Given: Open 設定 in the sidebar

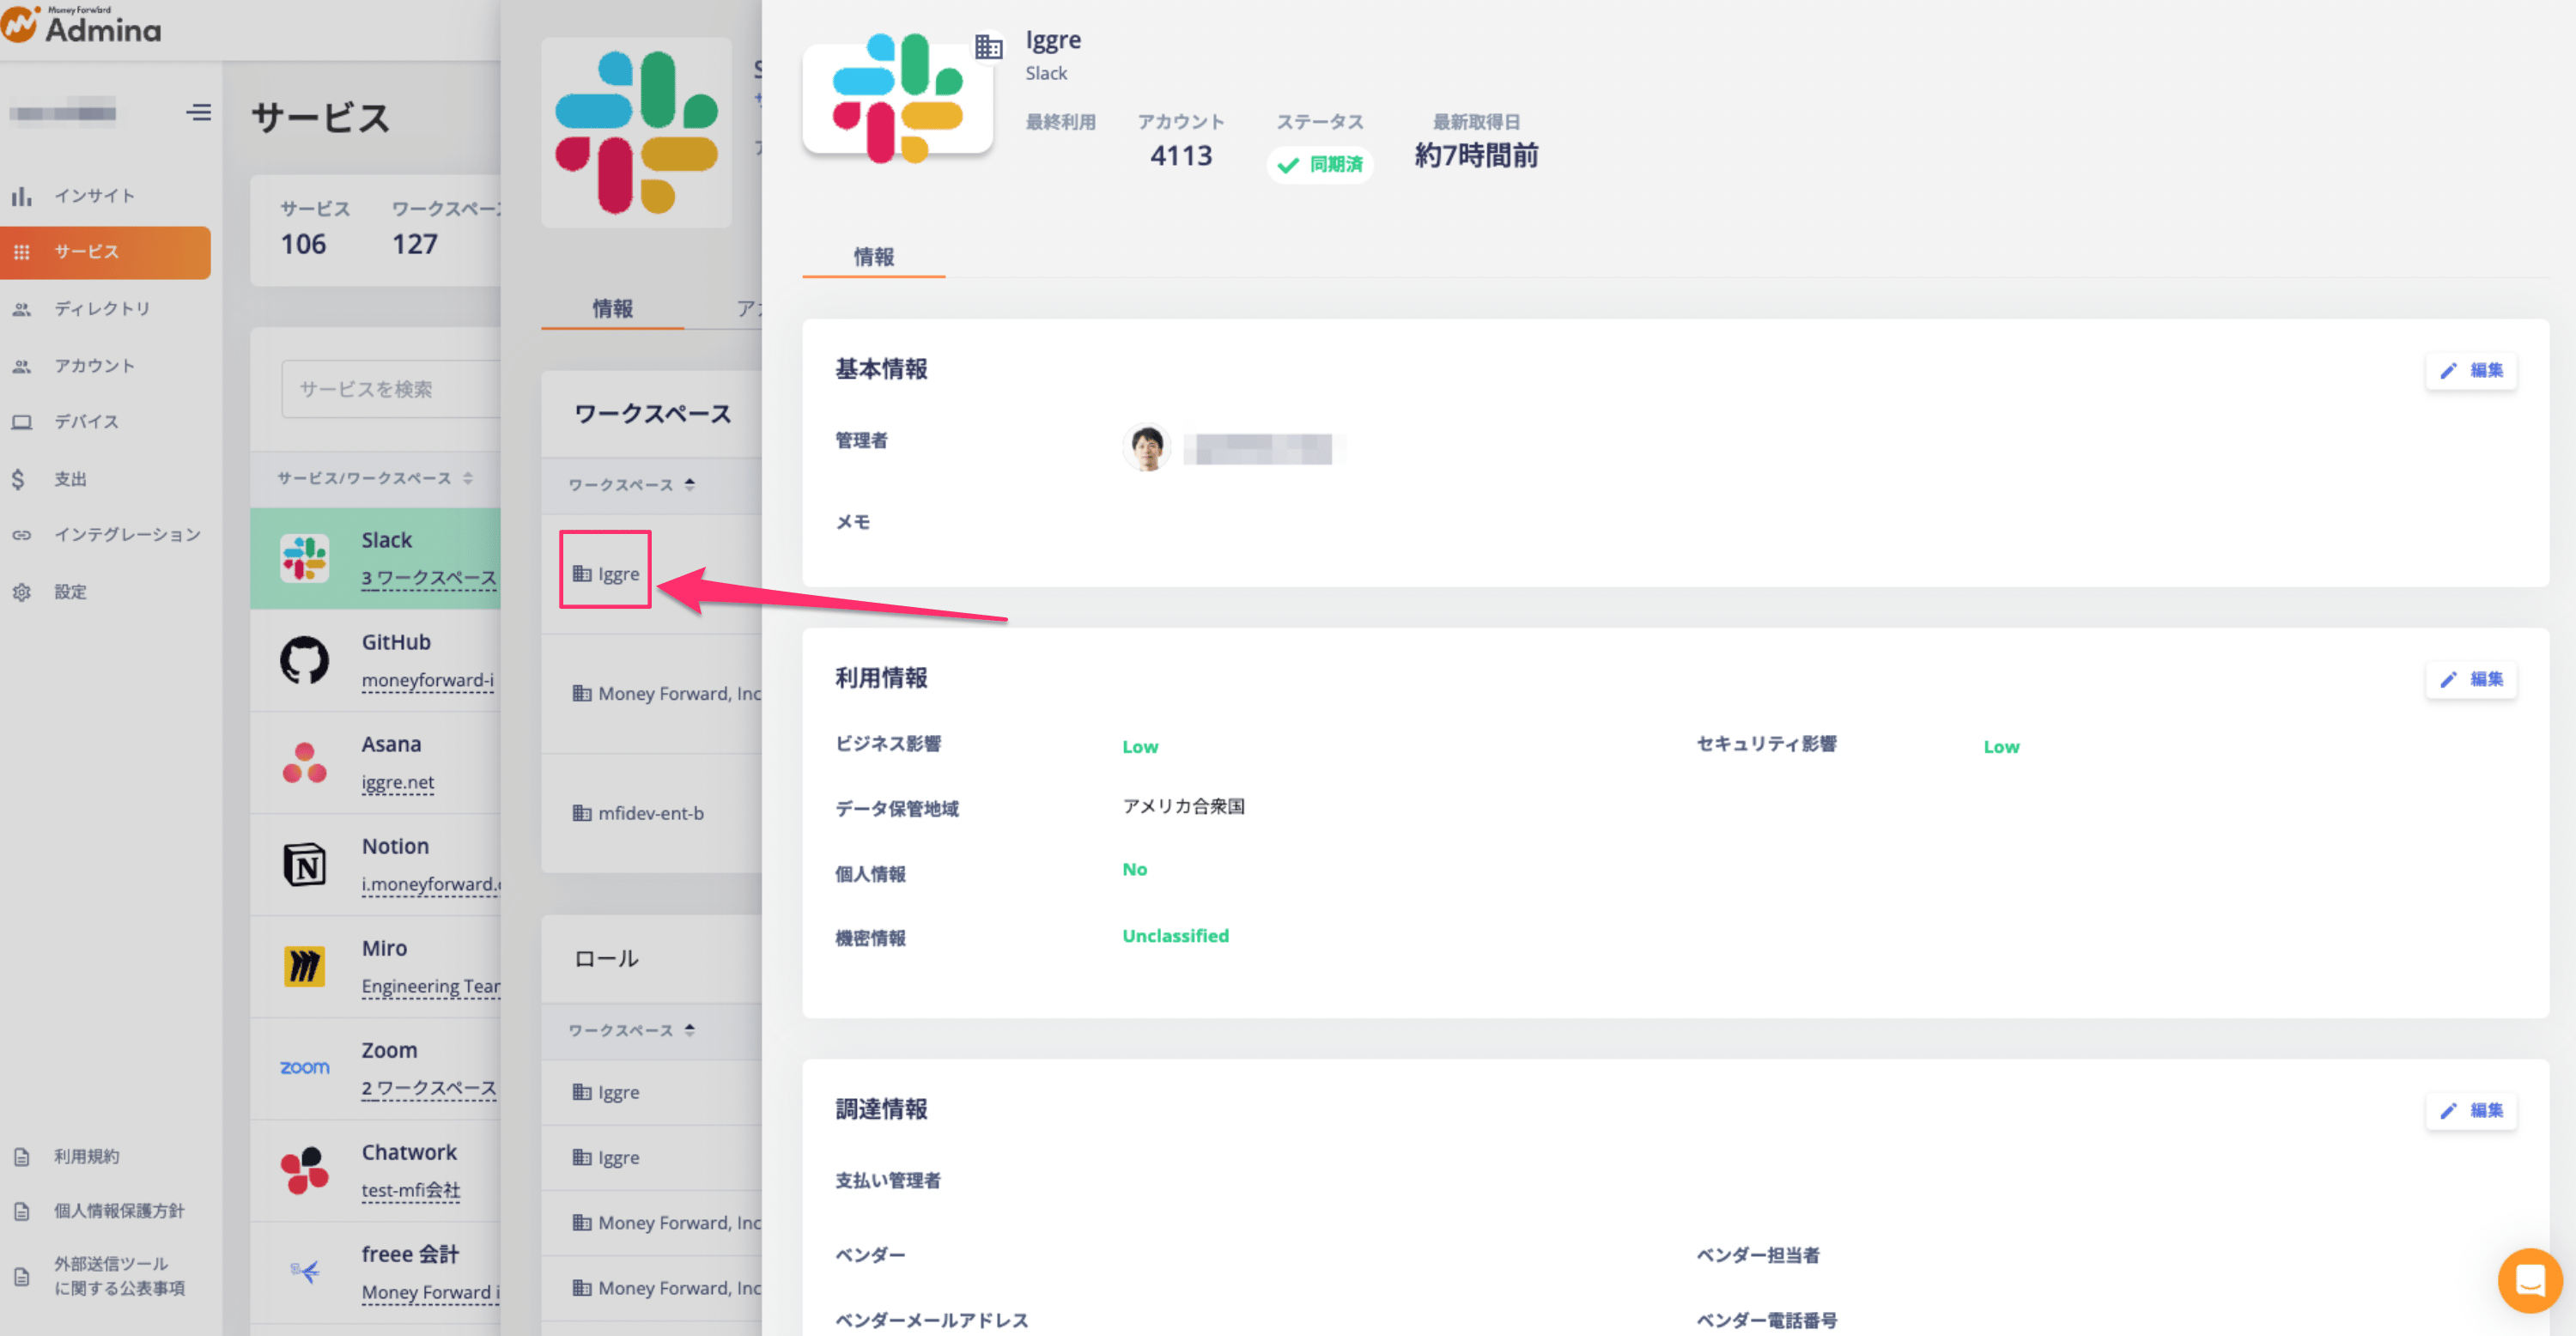Looking at the screenshot, I should coord(70,592).
